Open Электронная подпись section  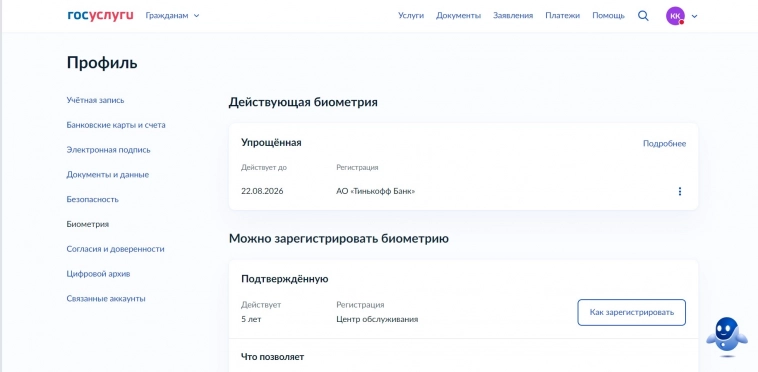[x=108, y=150]
